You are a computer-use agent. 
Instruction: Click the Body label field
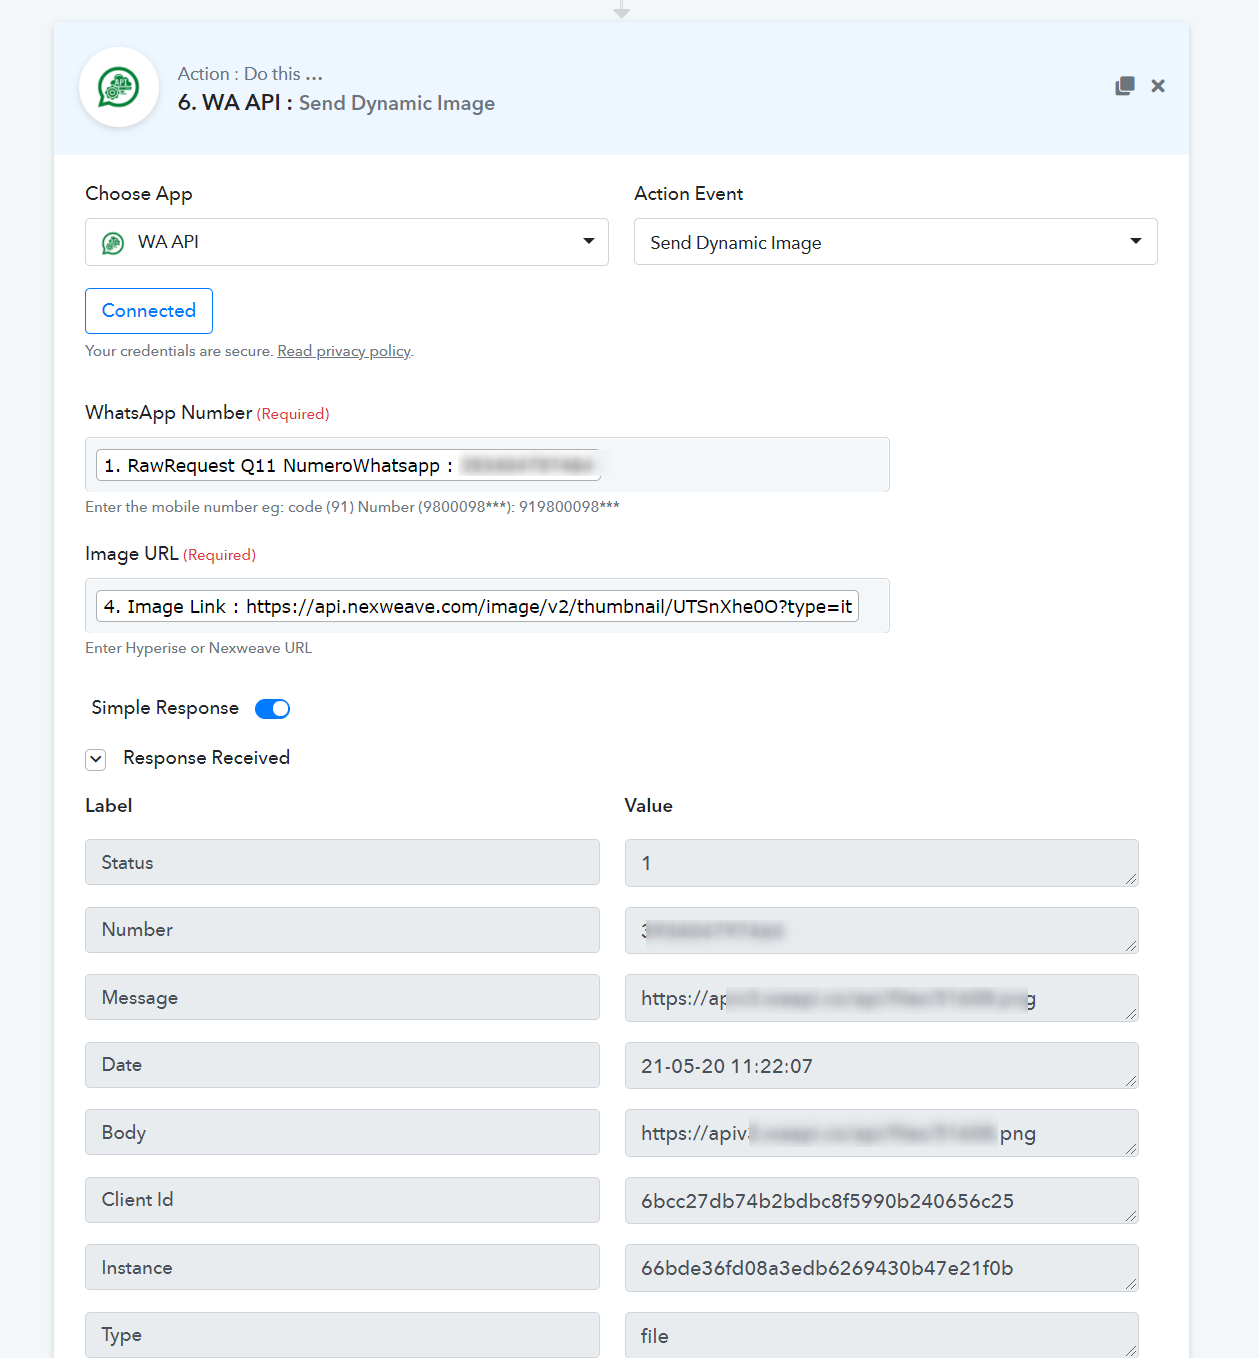342,1132
